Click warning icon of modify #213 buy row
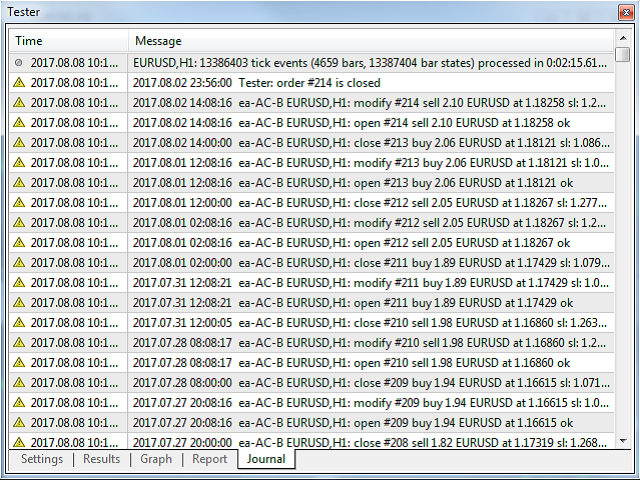 click(19, 163)
